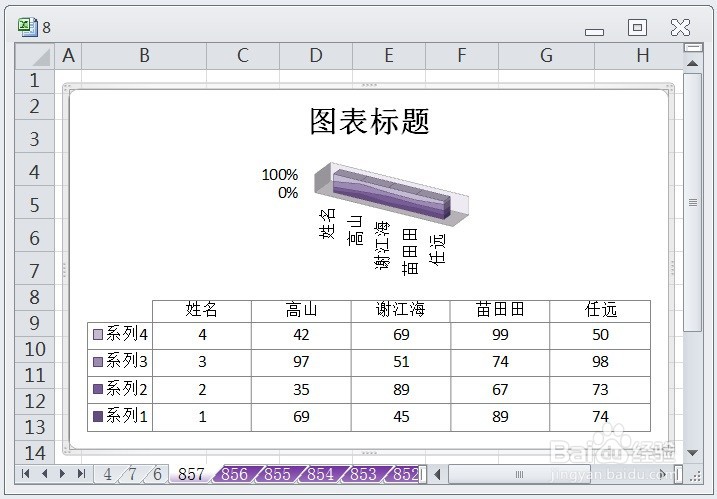The image size is (717, 499).
Task: Select column F header
Action: click(x=462, y=56)
